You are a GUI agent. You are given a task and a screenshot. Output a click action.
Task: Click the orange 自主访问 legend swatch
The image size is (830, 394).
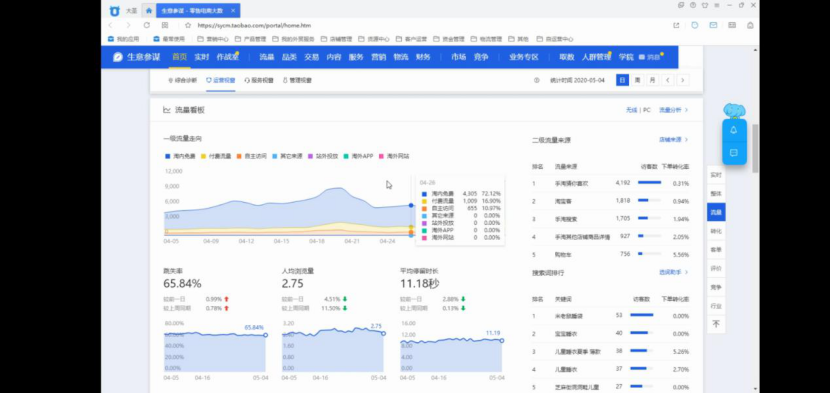[239, 156]
